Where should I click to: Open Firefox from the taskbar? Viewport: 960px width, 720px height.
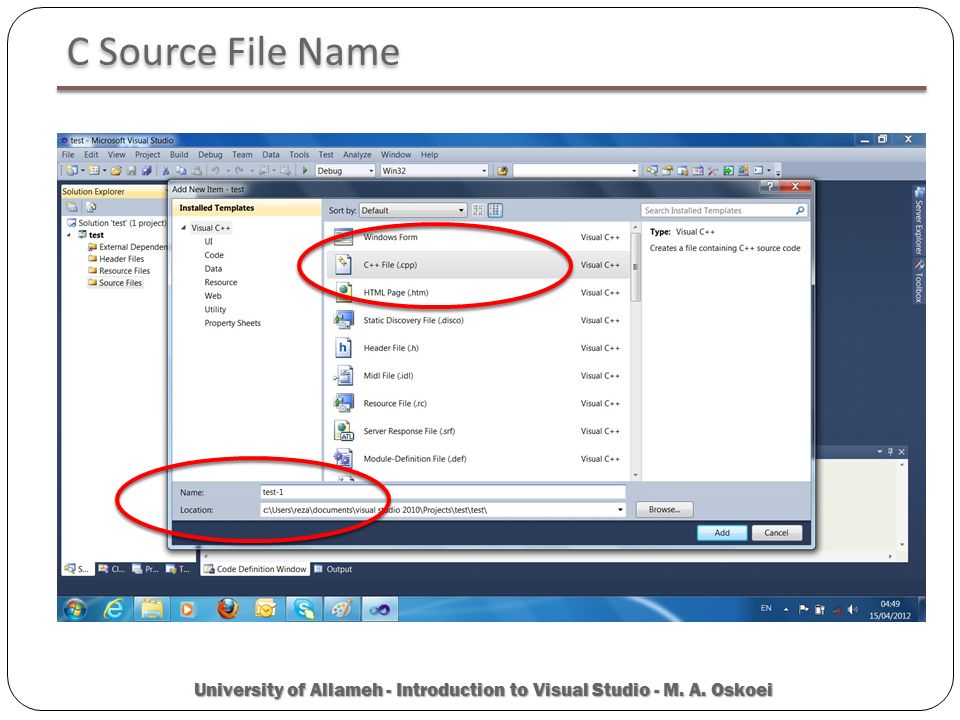tap(227, 609)
